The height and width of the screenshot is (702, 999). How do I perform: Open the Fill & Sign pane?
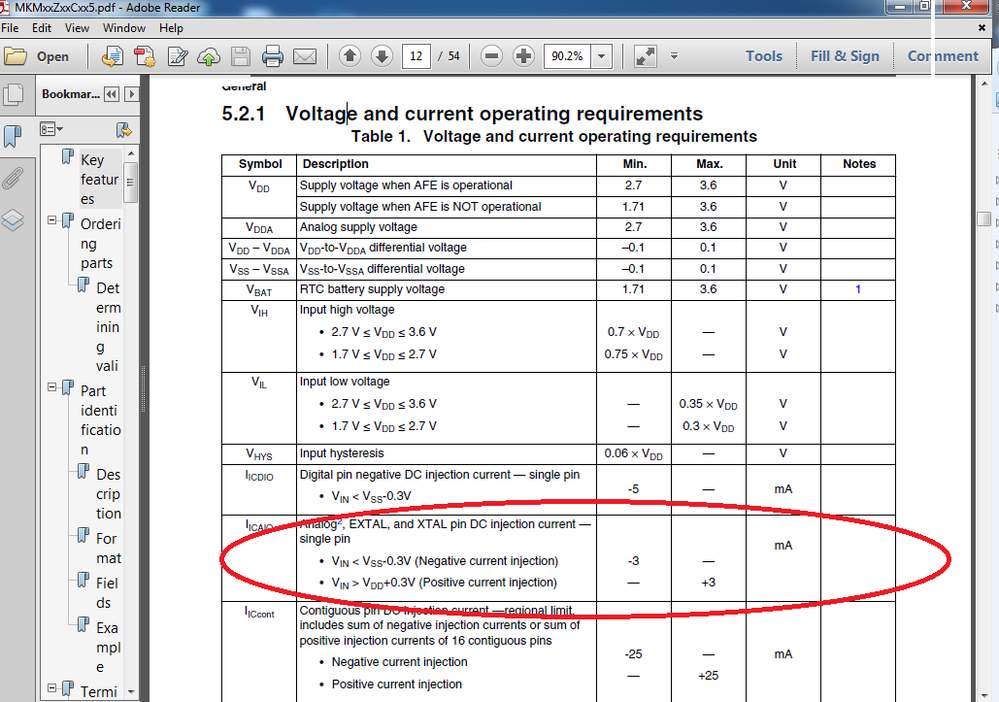845,56
